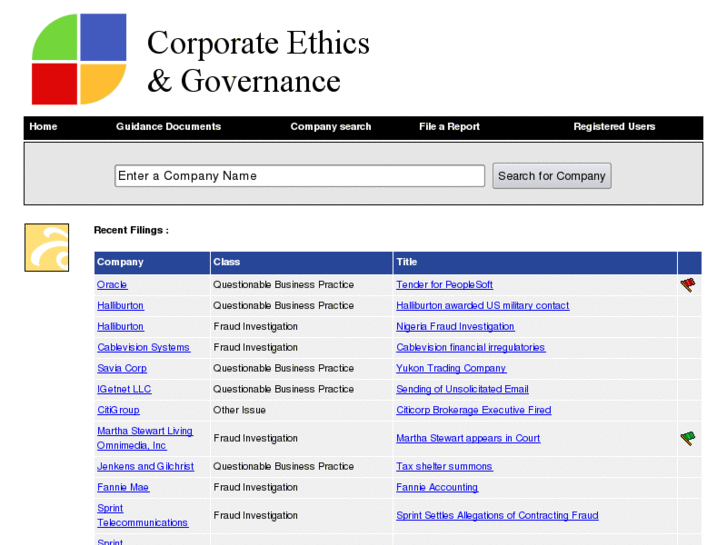This screenshot has height=545, width=727.
Task: Open Martha Stewart Living Omnimedia, Inc link
Action: (x=145, y=438)
